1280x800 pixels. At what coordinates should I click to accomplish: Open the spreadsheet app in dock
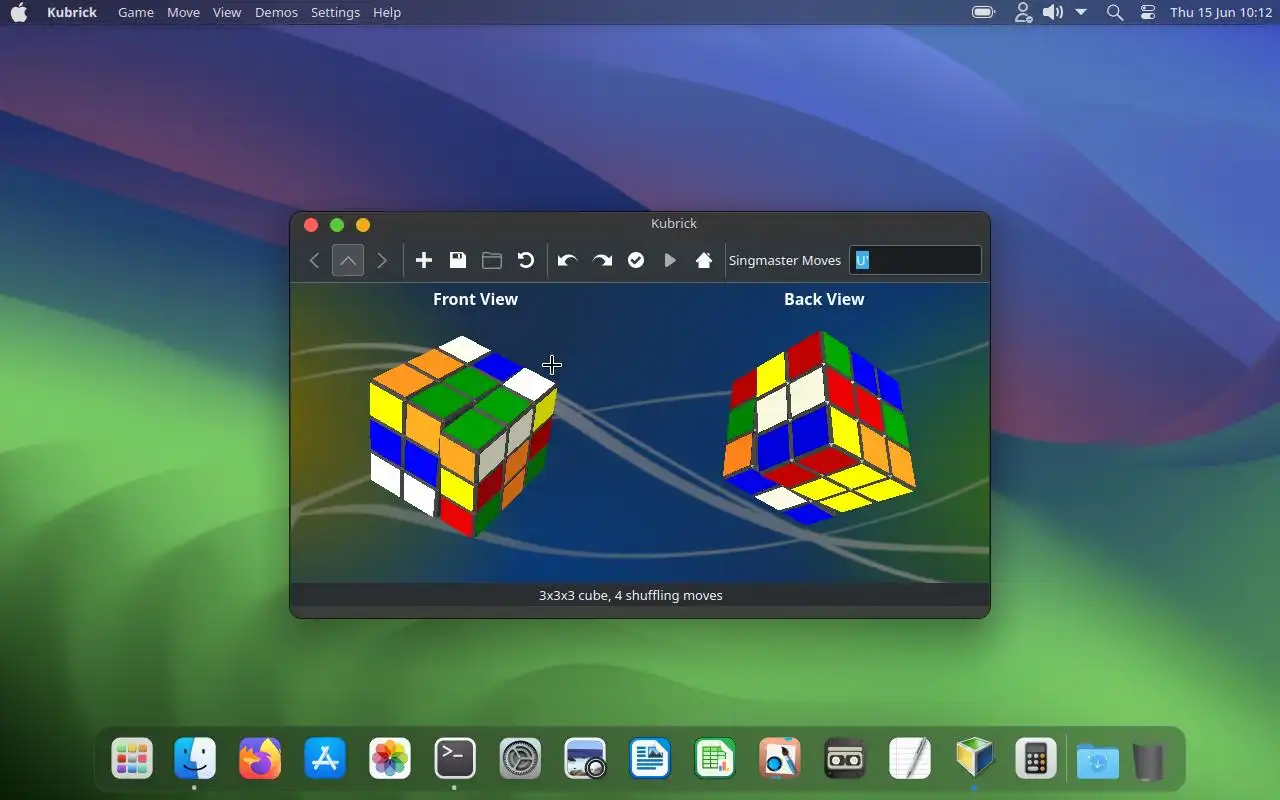715,759
